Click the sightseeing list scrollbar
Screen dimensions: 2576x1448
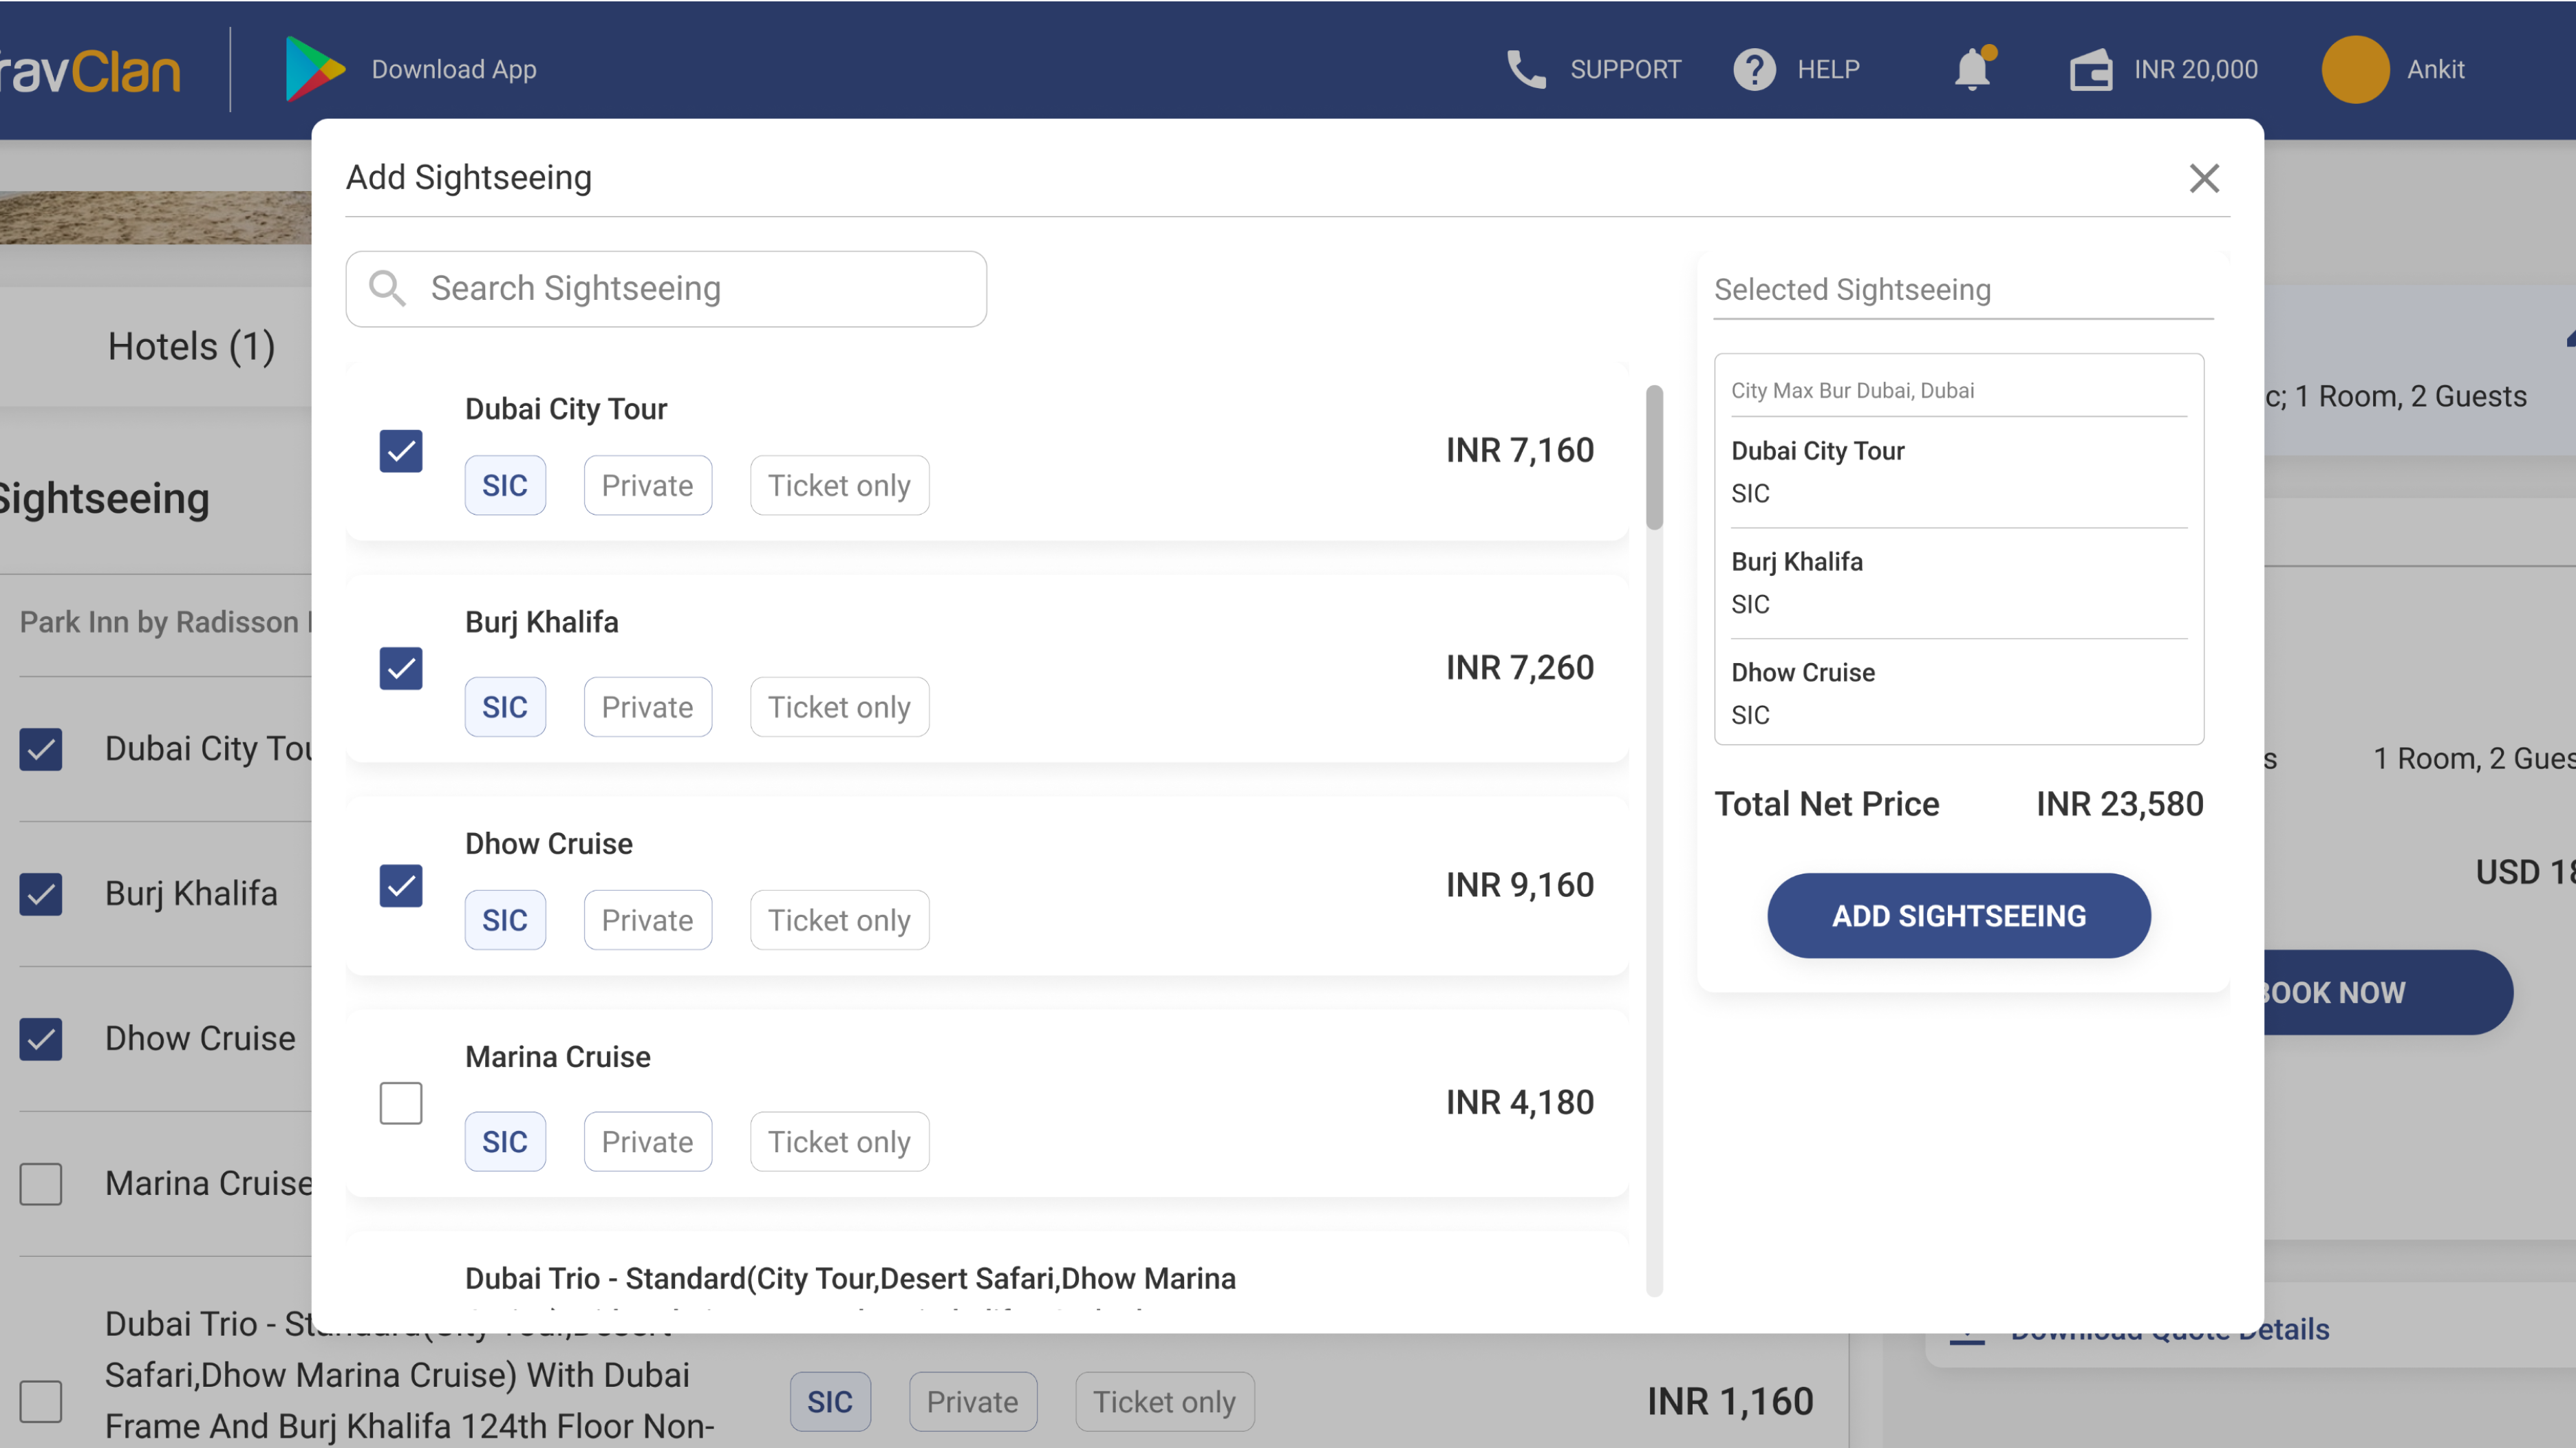[1655, 457]
